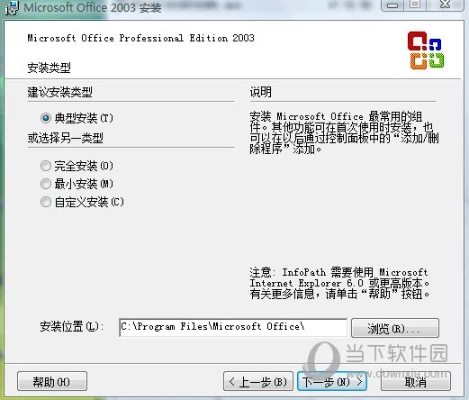This screenshot has height=400, width=469.
Task: Pick the 最小安装 (M) radio option
Action: (46, 184)
